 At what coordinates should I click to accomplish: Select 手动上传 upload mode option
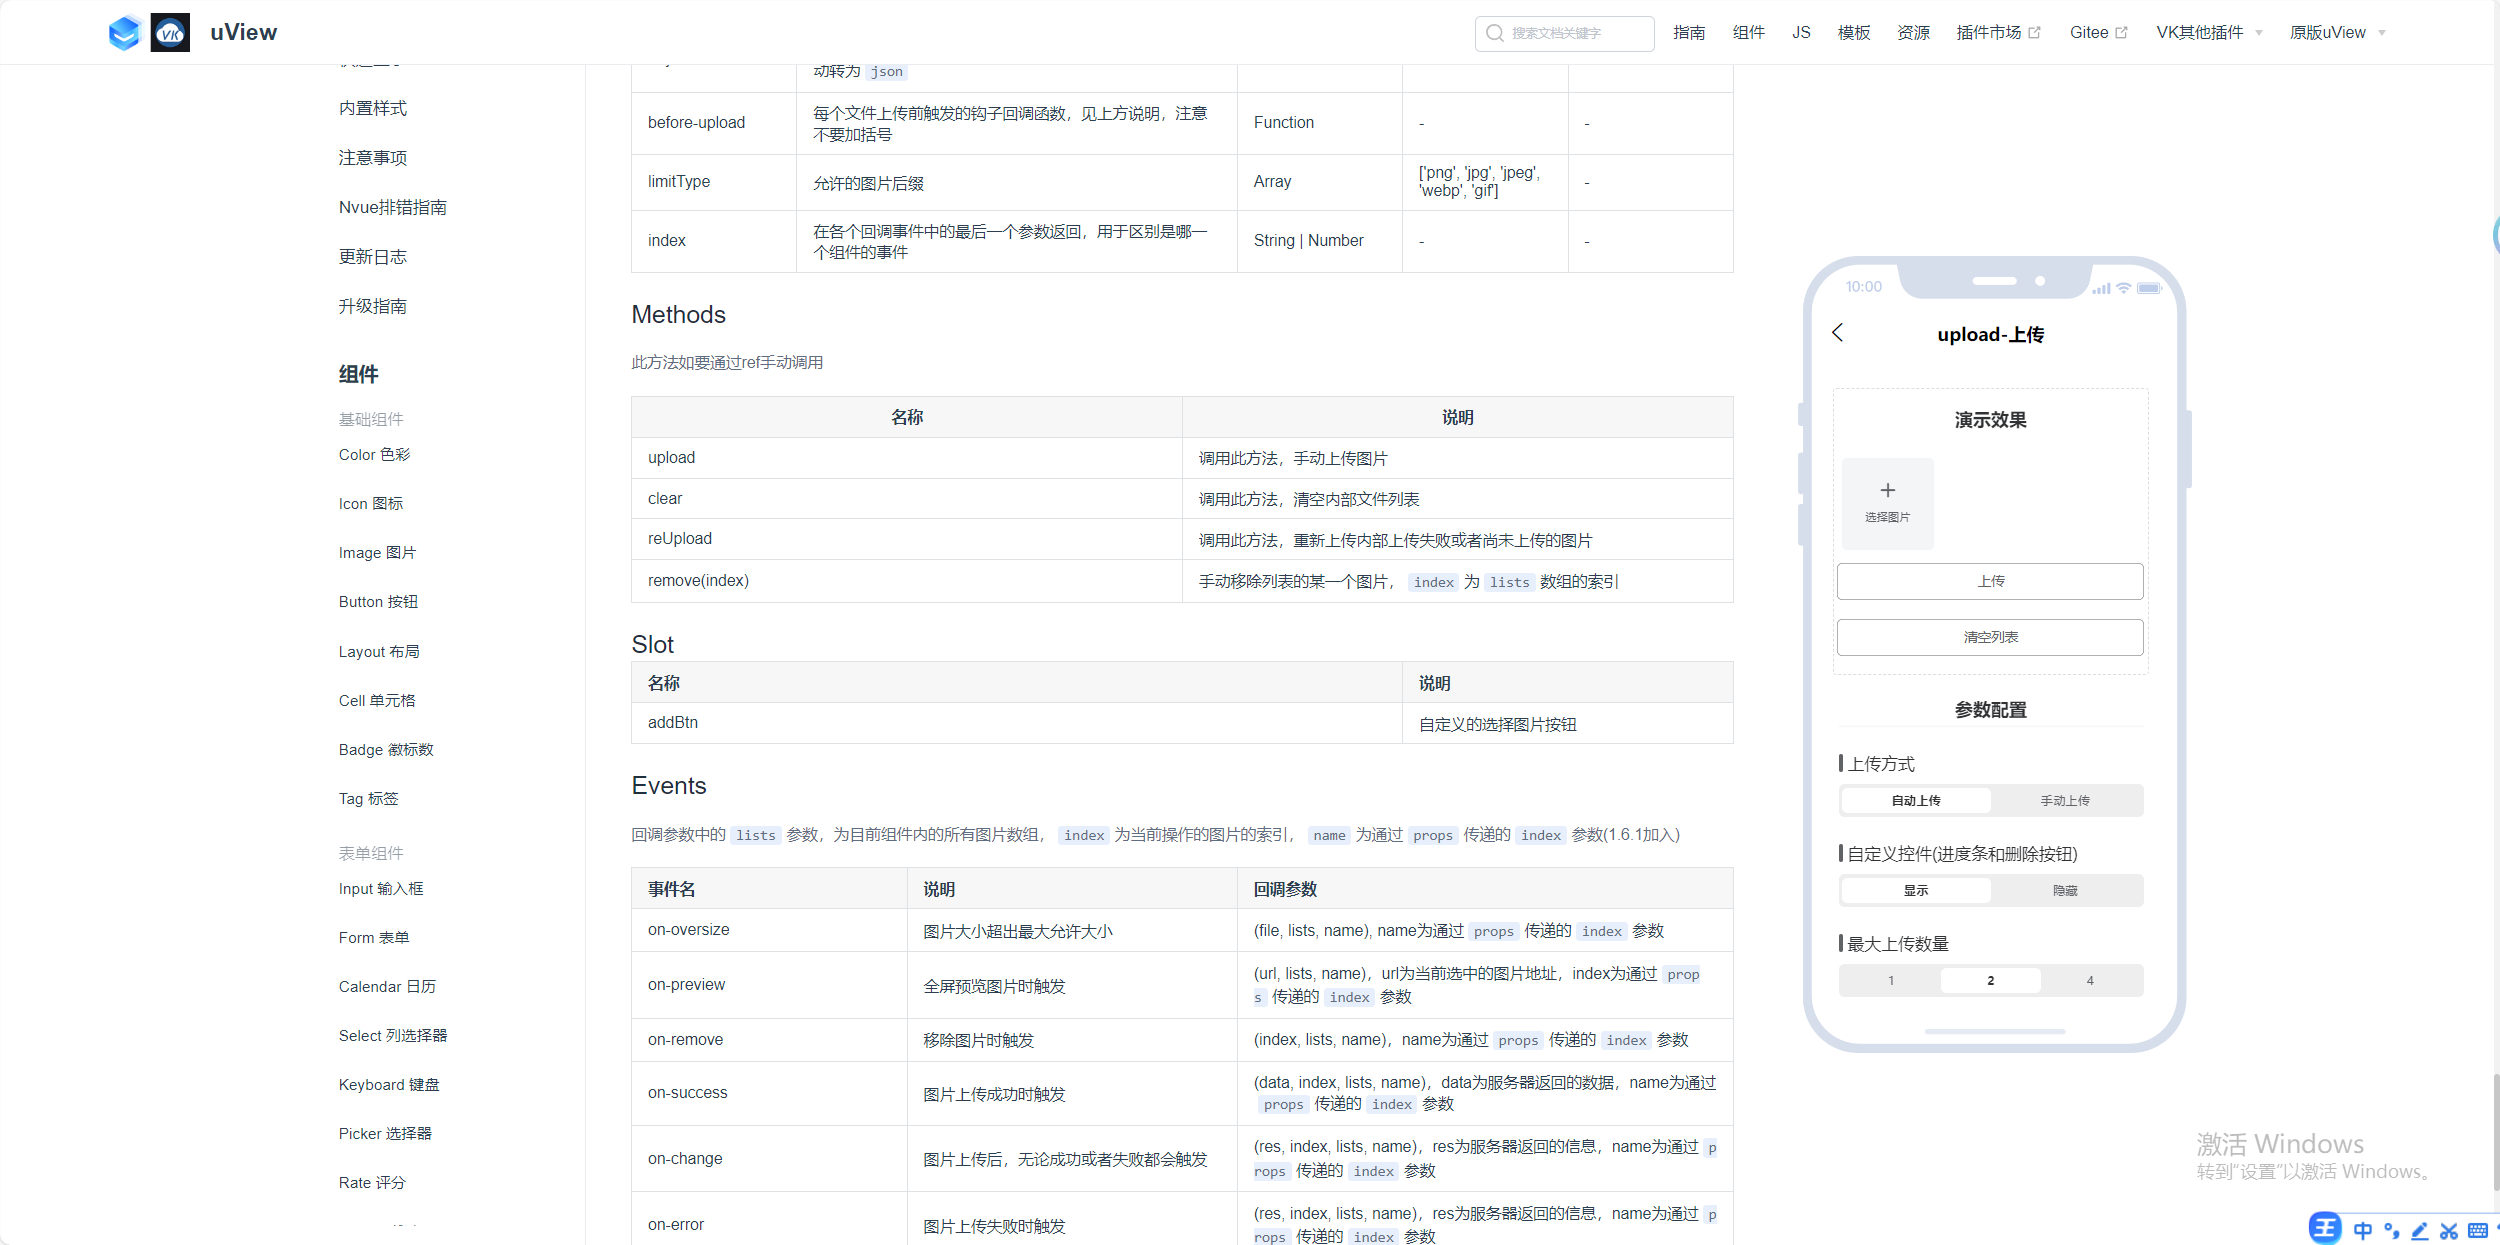click(x=2064, y=801)
